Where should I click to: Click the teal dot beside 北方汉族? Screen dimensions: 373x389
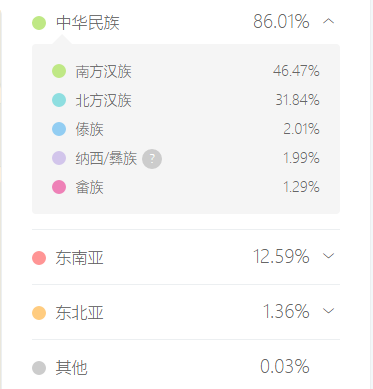point(59,100)
